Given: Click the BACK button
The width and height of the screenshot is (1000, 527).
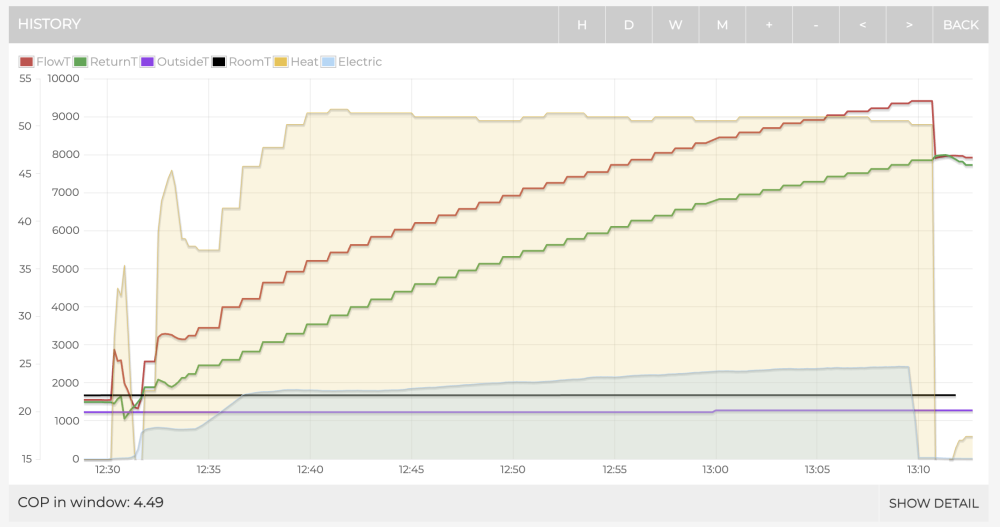Looking at the screenshot, I should [x=960, y=25].
